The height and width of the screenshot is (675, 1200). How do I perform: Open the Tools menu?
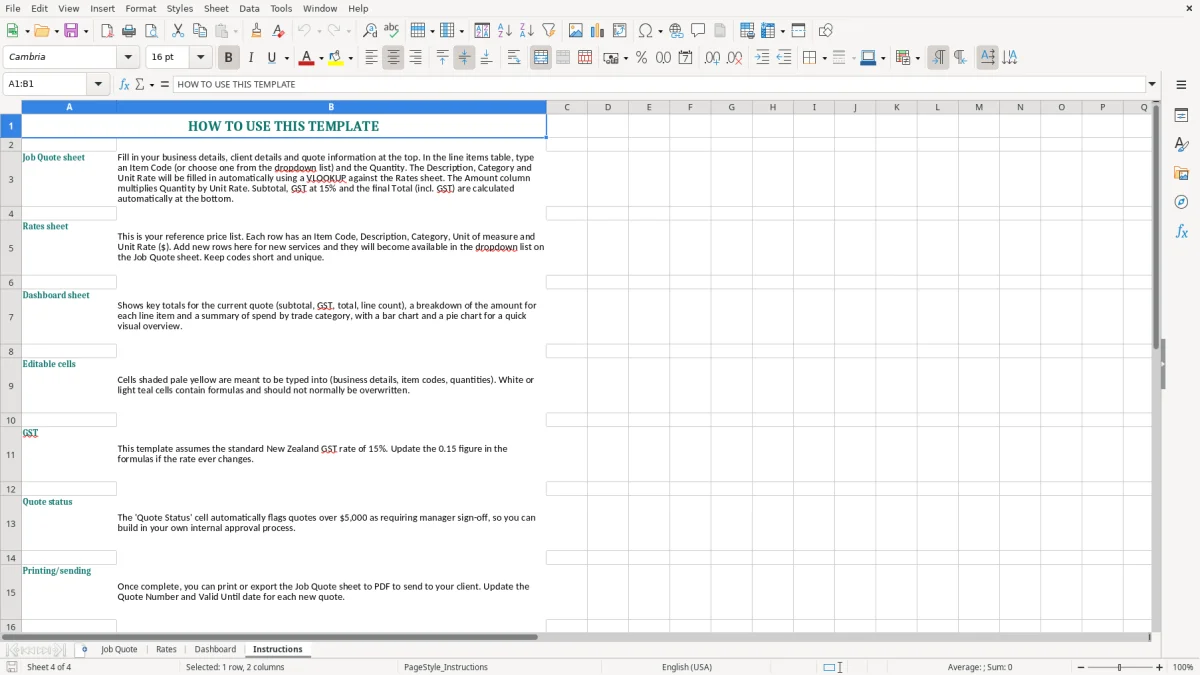[x=281, y=8]
